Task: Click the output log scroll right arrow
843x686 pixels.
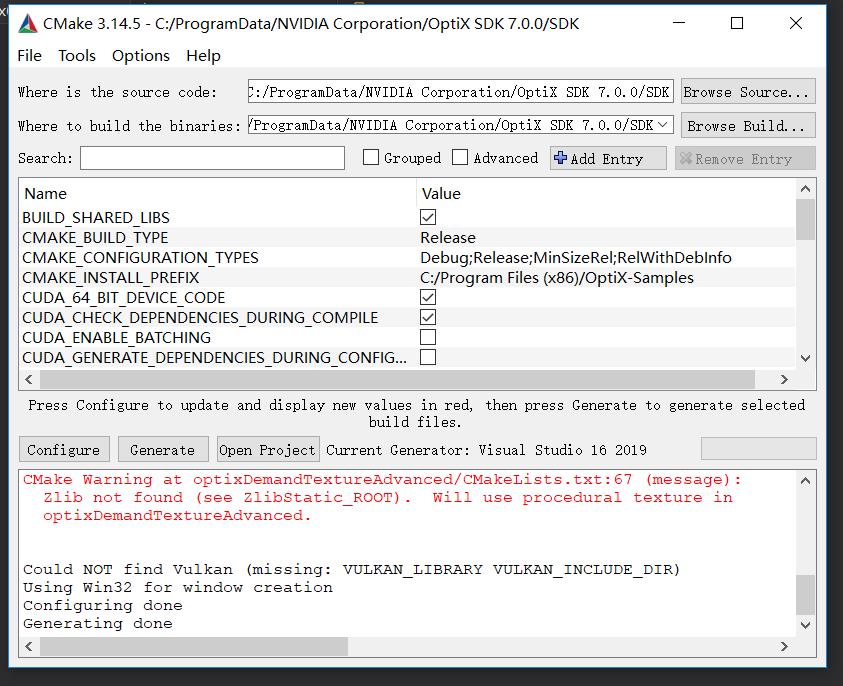Action: [x=784, y=646]
